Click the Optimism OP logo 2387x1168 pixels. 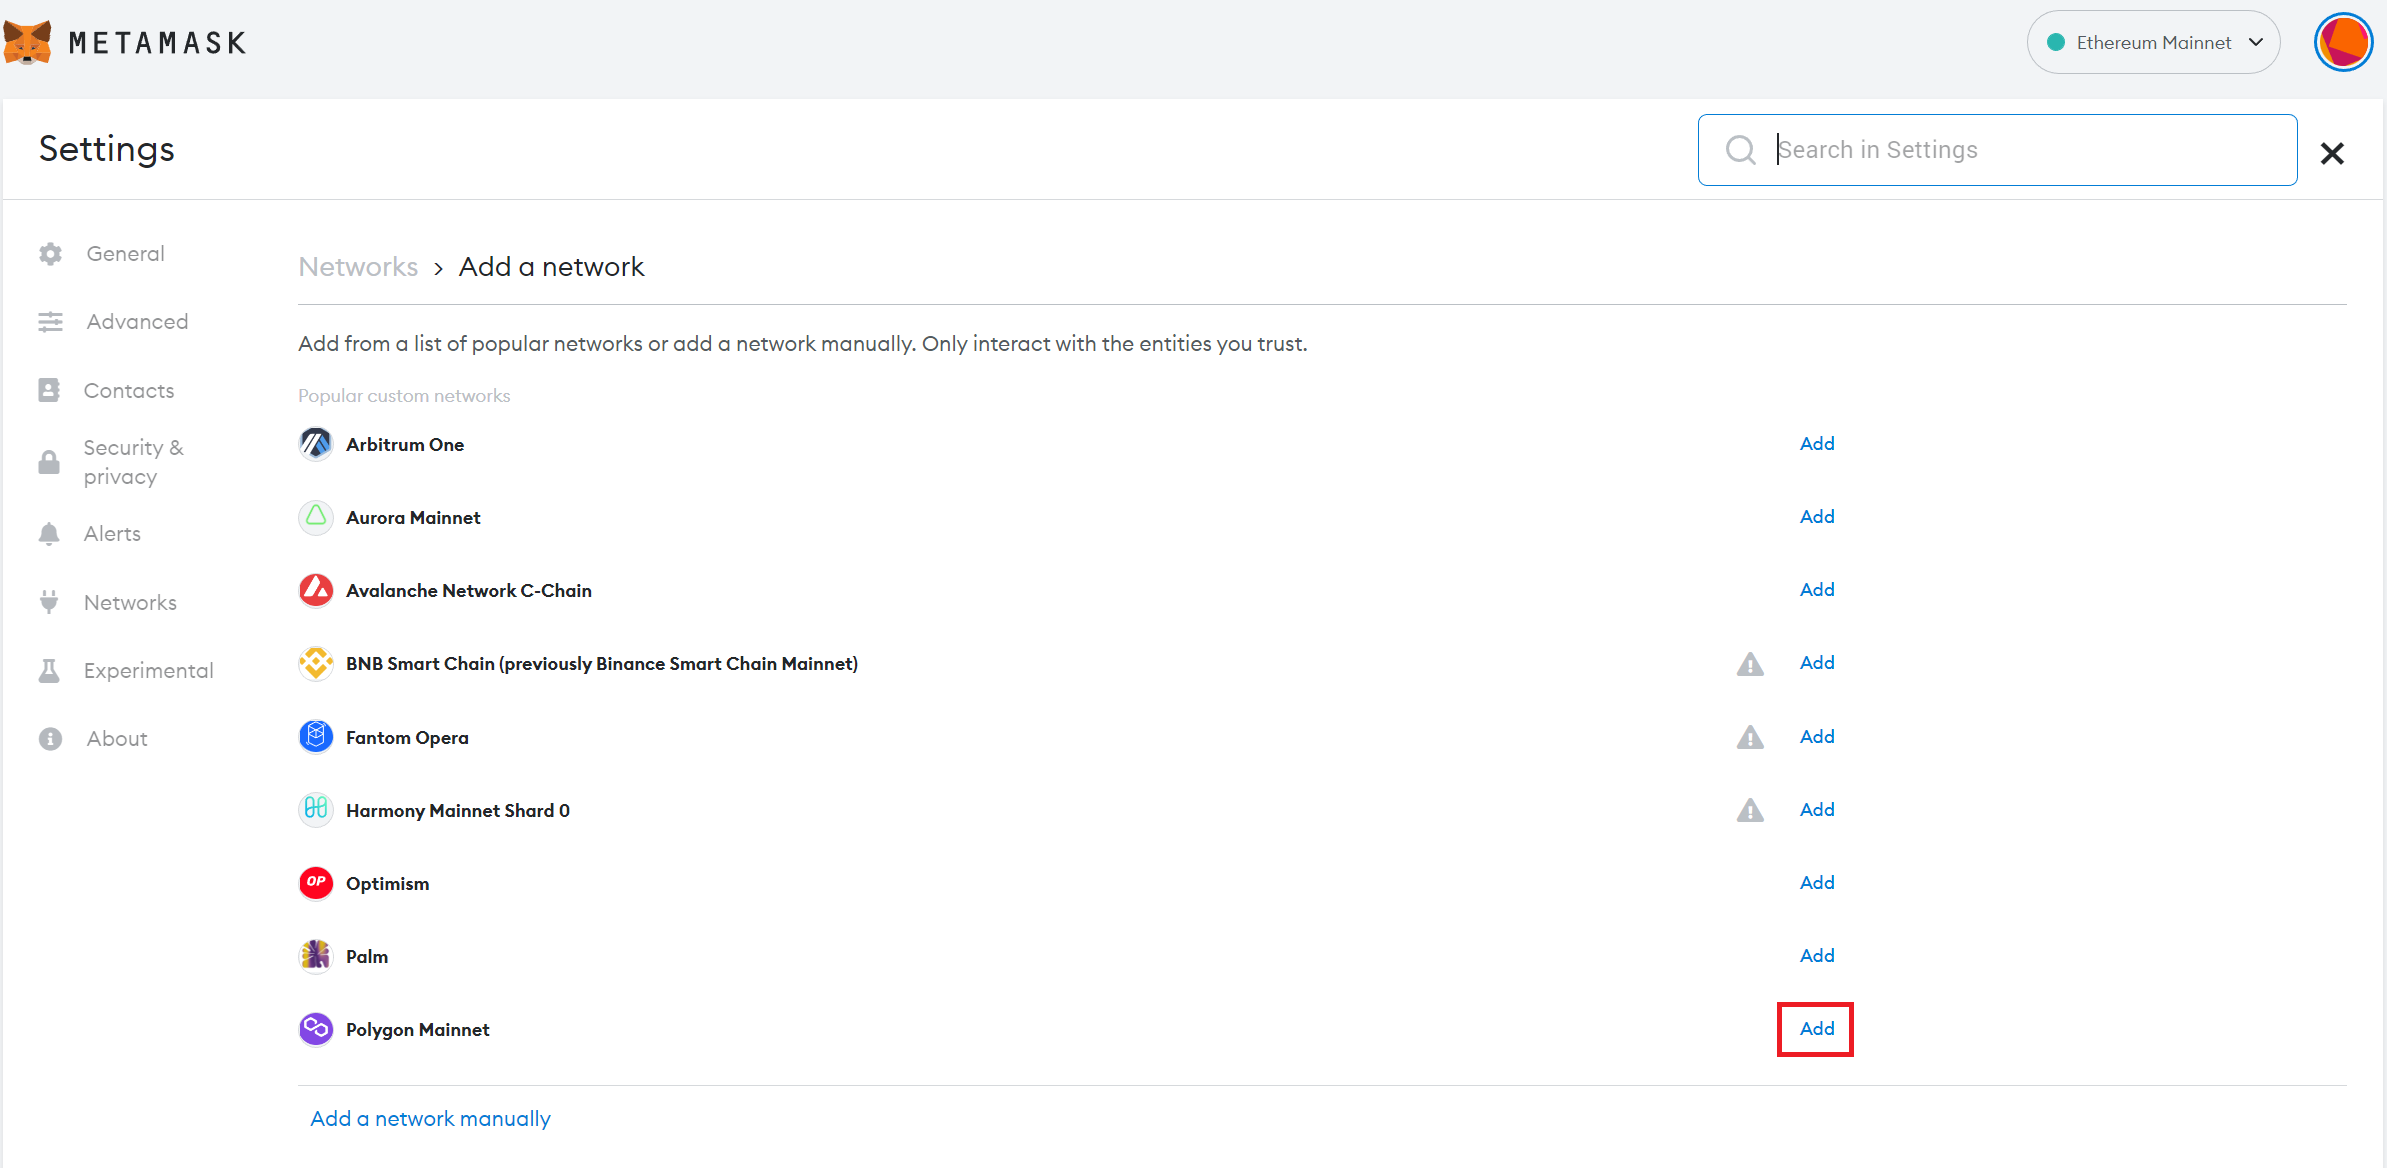(316, 883)
